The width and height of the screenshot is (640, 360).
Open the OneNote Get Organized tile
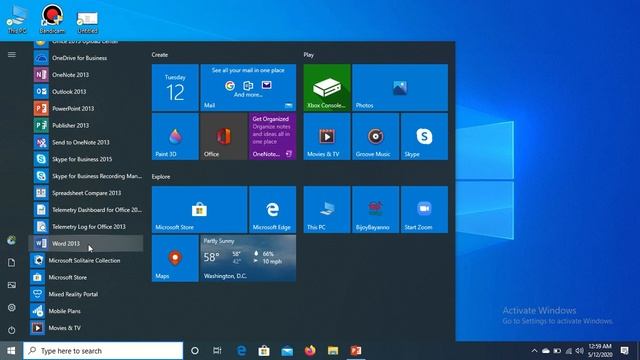coord(273,136)
